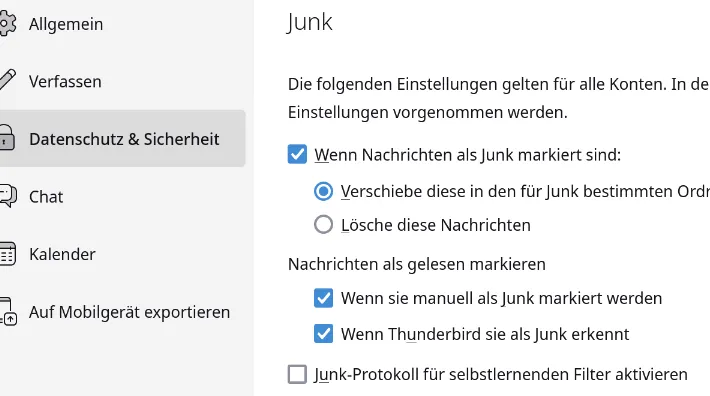710x396 pixels.
Task: Click the Verfassen pencil icon
Action: (7, 80)
